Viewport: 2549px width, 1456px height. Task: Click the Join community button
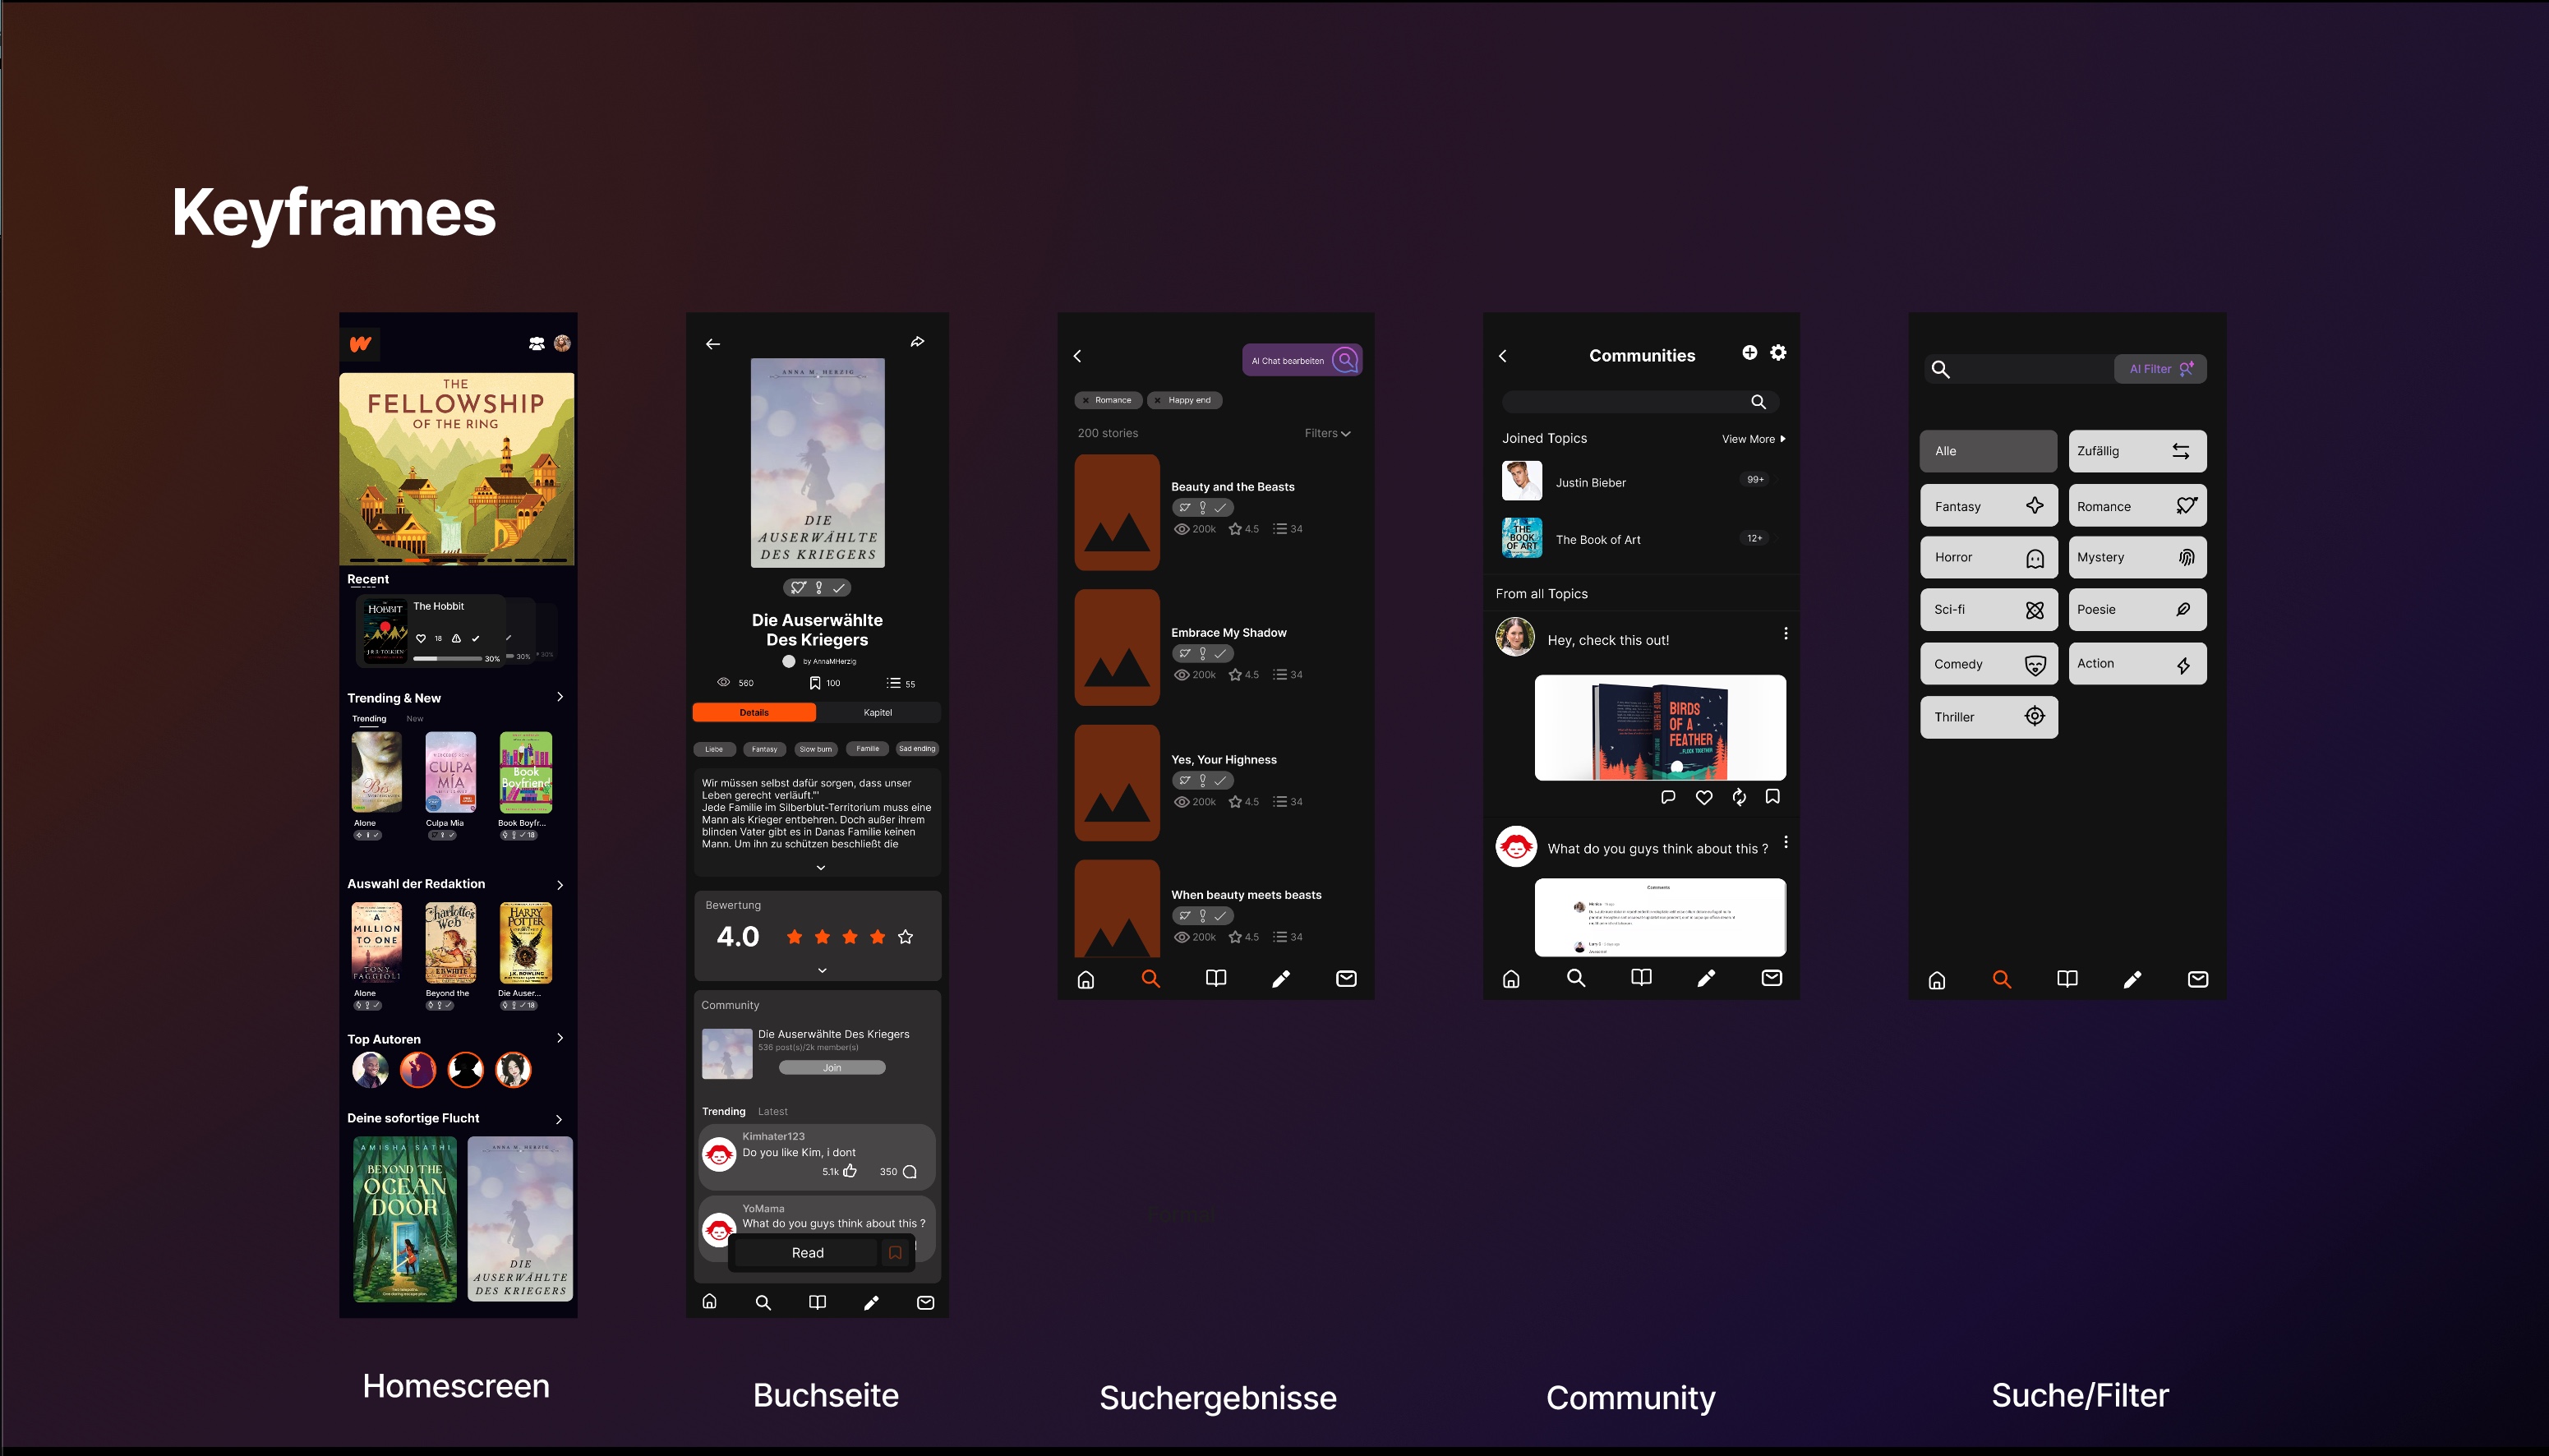[x=832, y=1067]
